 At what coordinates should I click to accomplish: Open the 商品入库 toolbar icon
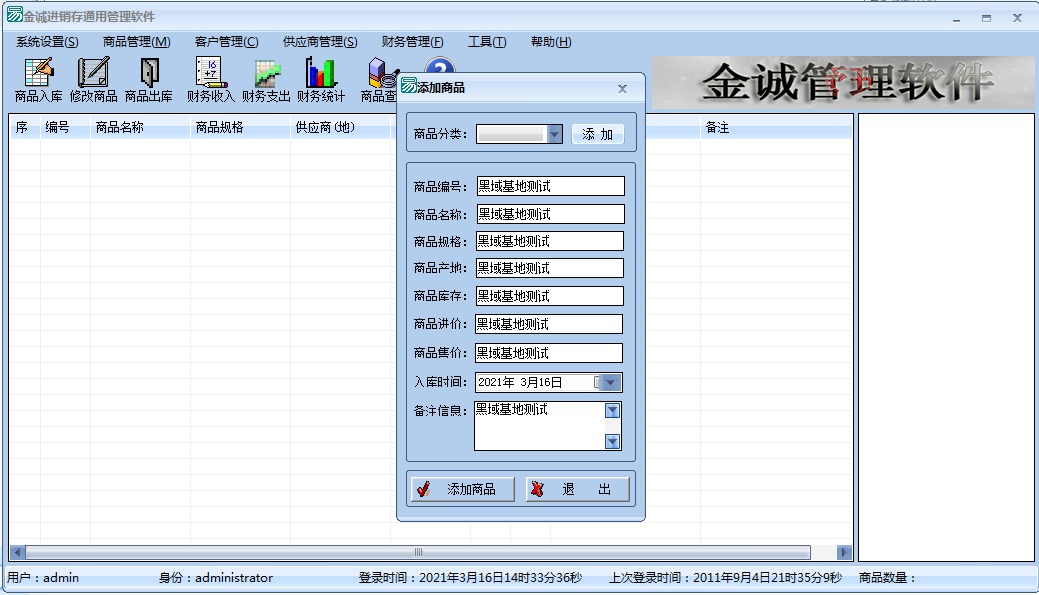38,80
